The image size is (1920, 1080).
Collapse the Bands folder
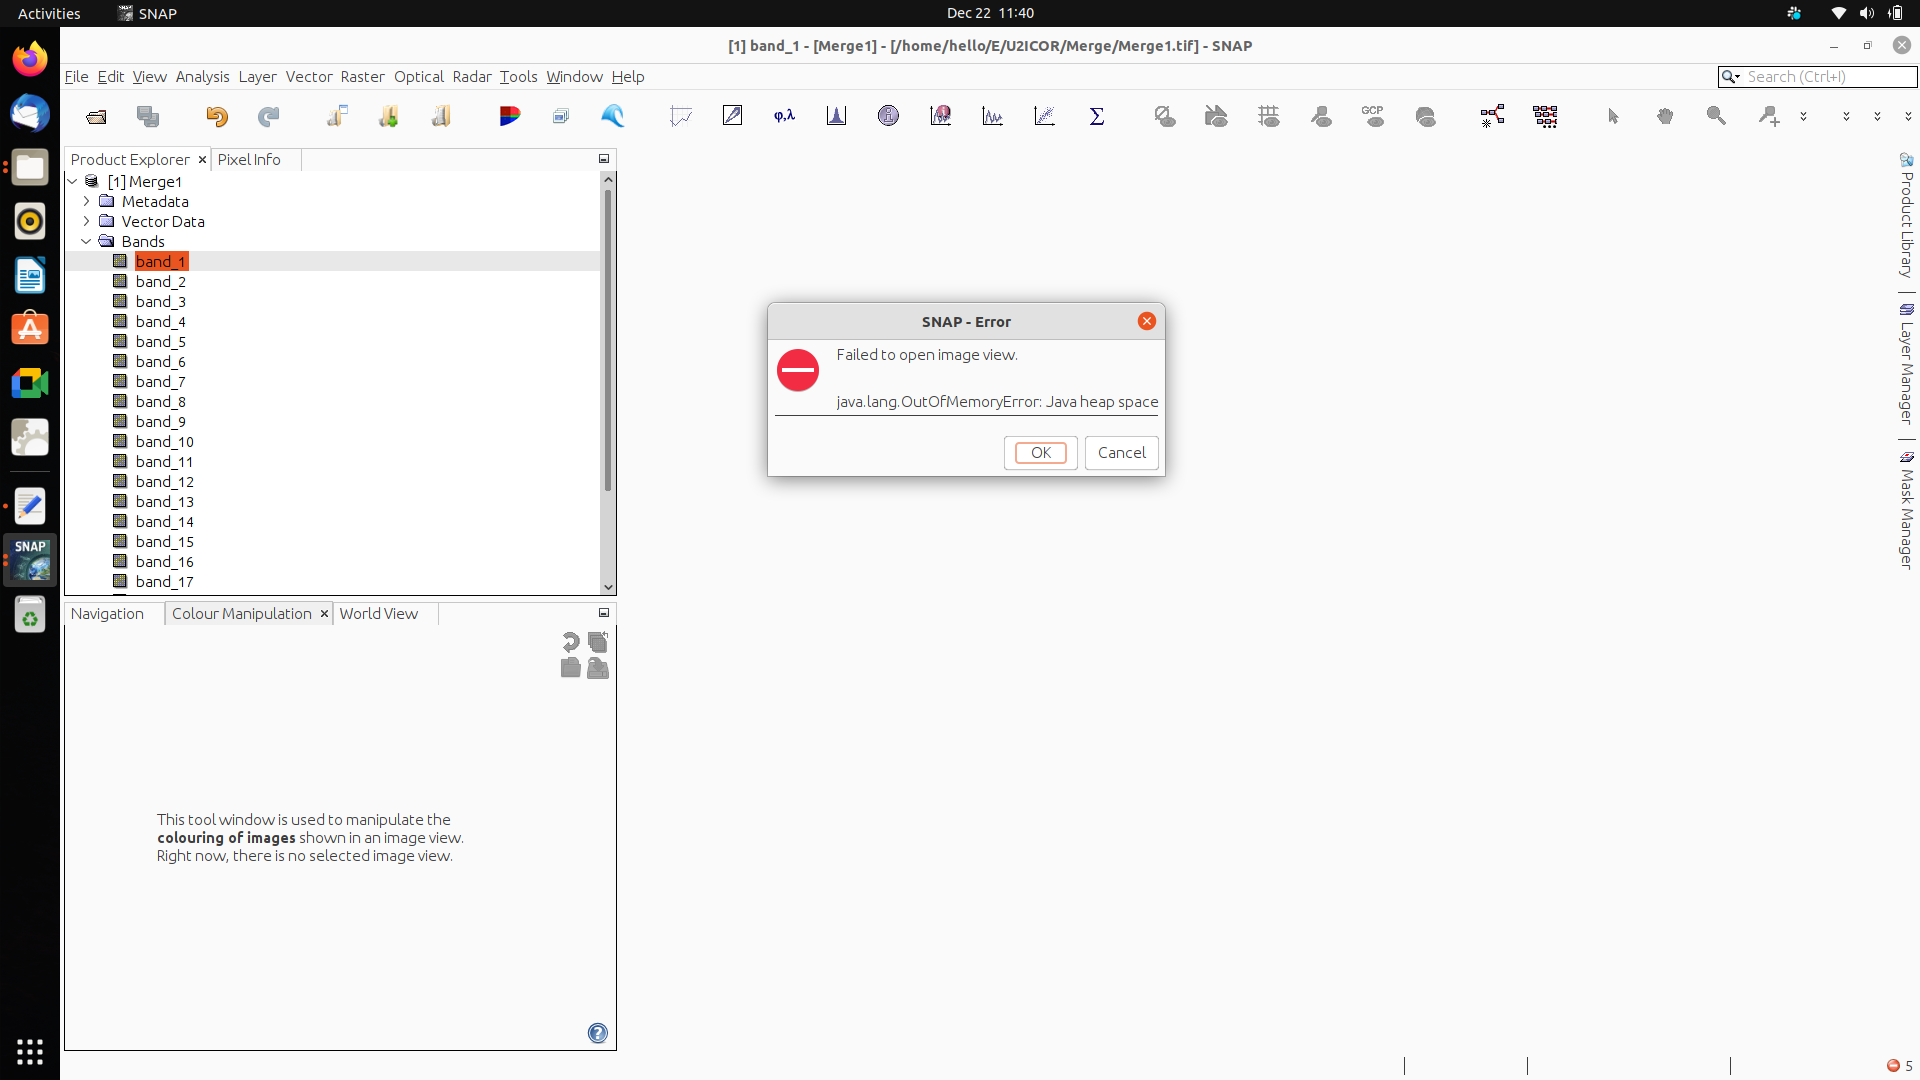coord(86,241)
